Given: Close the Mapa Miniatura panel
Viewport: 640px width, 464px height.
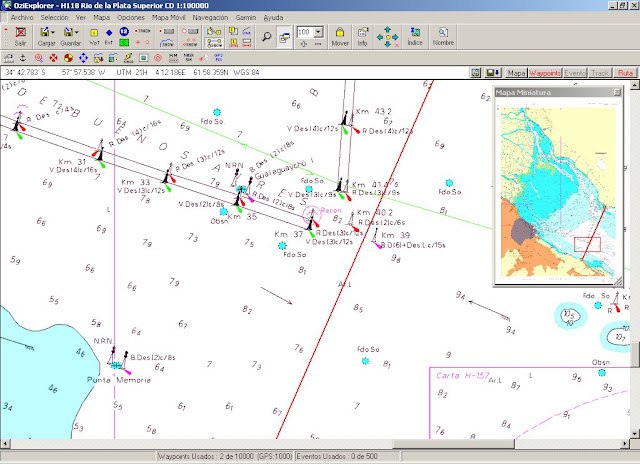Looking at the screenshot, I should [617, 93].
